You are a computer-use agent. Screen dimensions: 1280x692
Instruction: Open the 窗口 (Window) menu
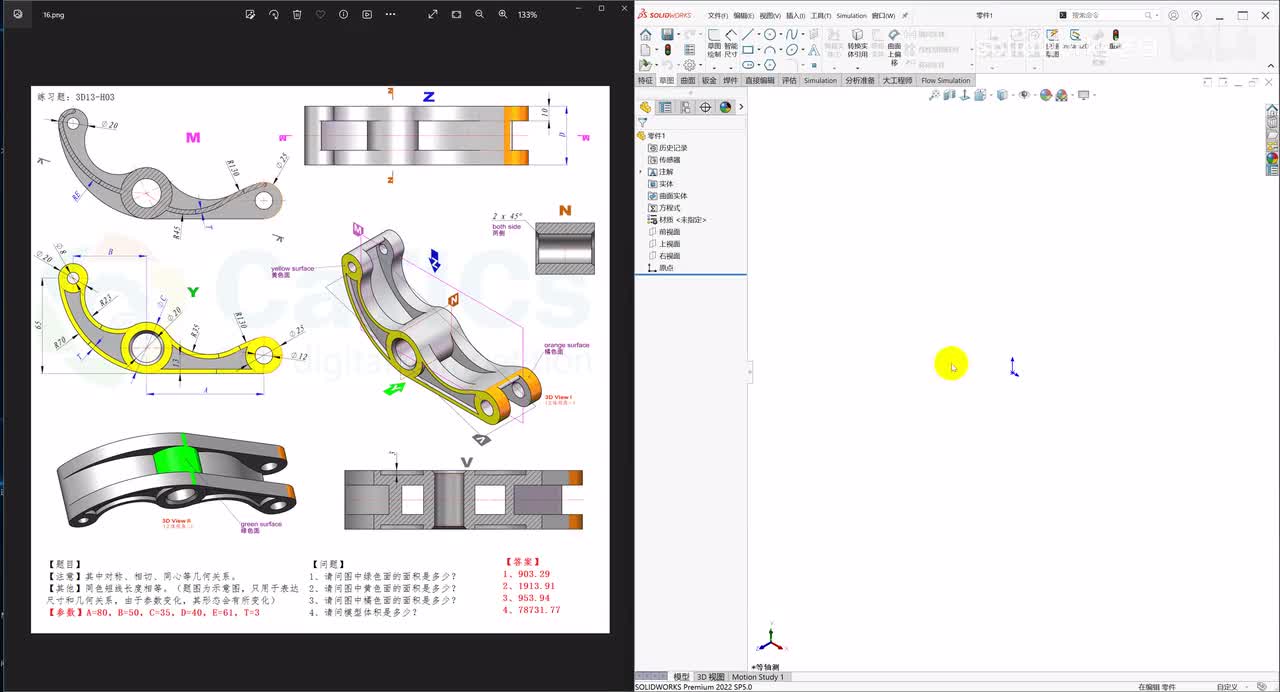tap(884, 16)
